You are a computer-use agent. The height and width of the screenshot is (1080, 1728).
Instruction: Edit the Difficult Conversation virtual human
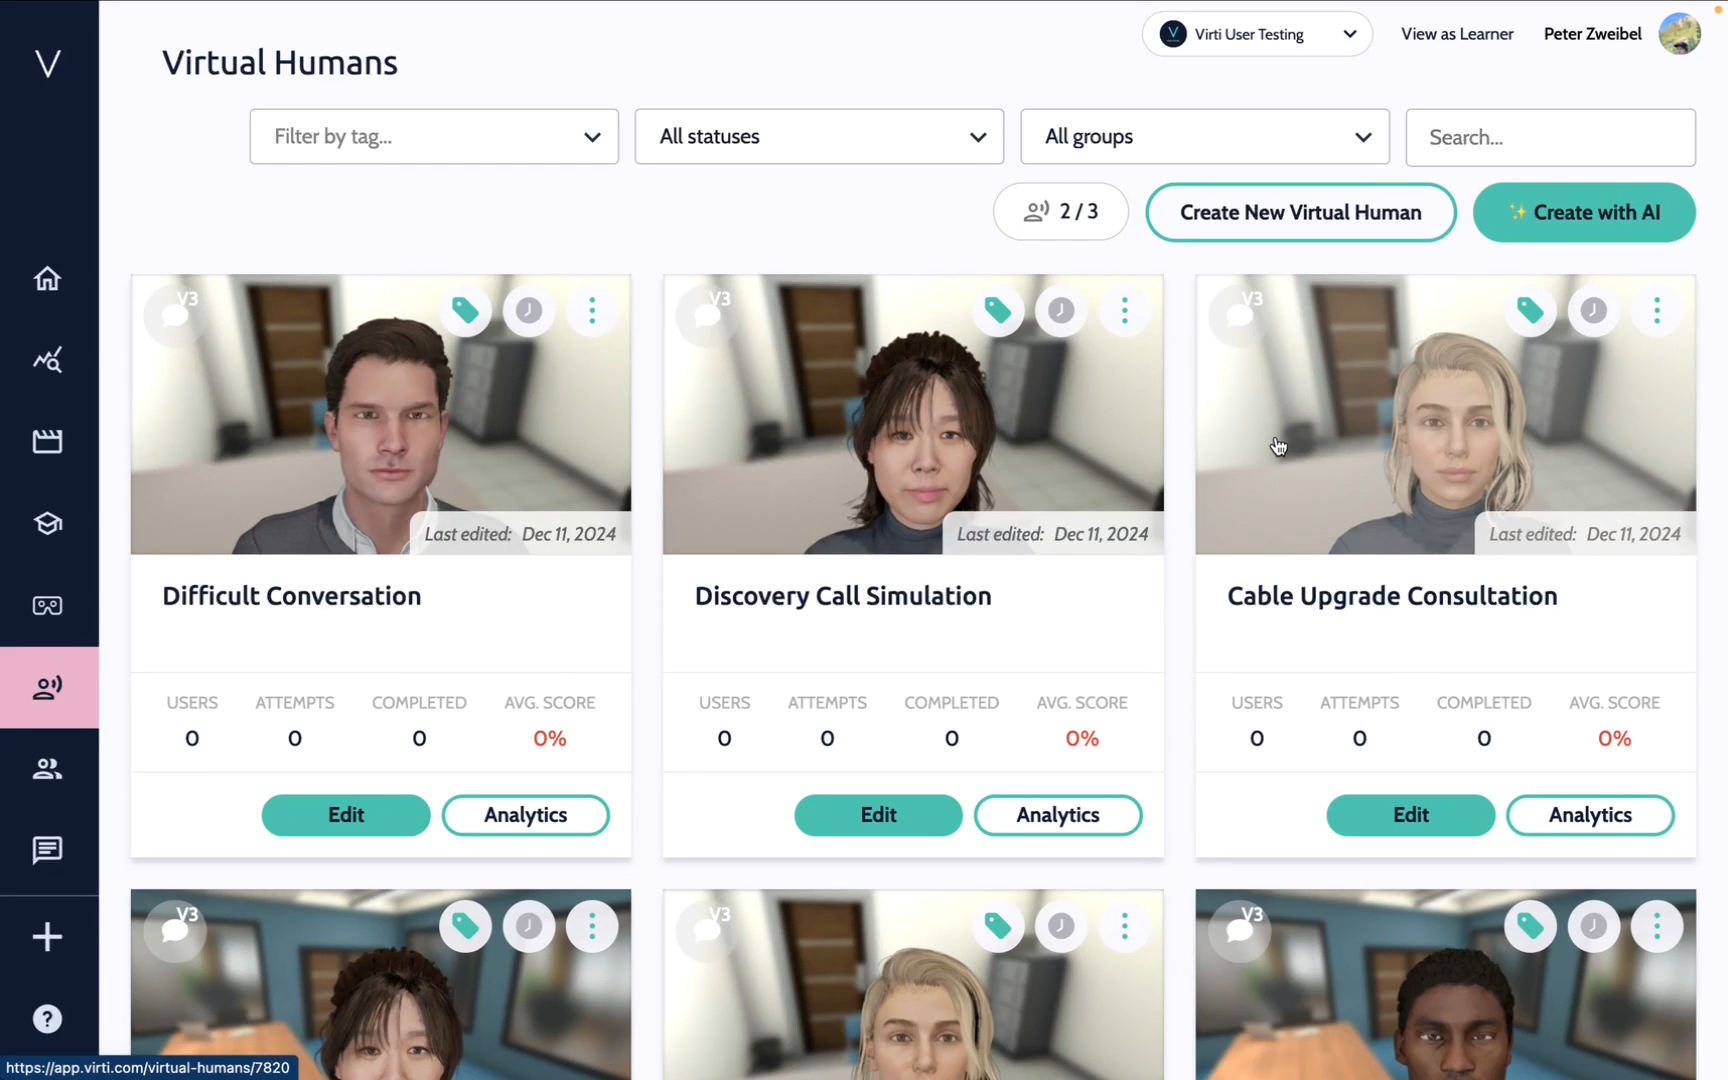point(346,815)
